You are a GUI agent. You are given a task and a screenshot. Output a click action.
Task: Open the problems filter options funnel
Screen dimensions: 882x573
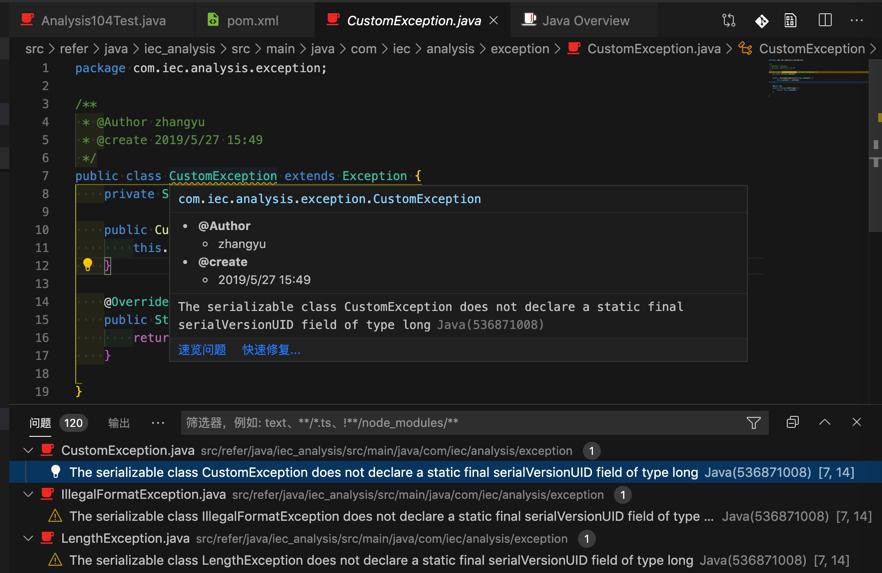click(x=754, y=423)
